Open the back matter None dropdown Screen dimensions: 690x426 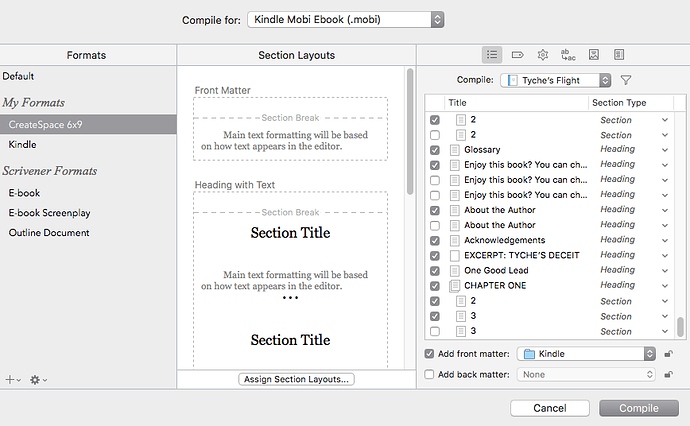pyautogui.click(x=586, y=375)
